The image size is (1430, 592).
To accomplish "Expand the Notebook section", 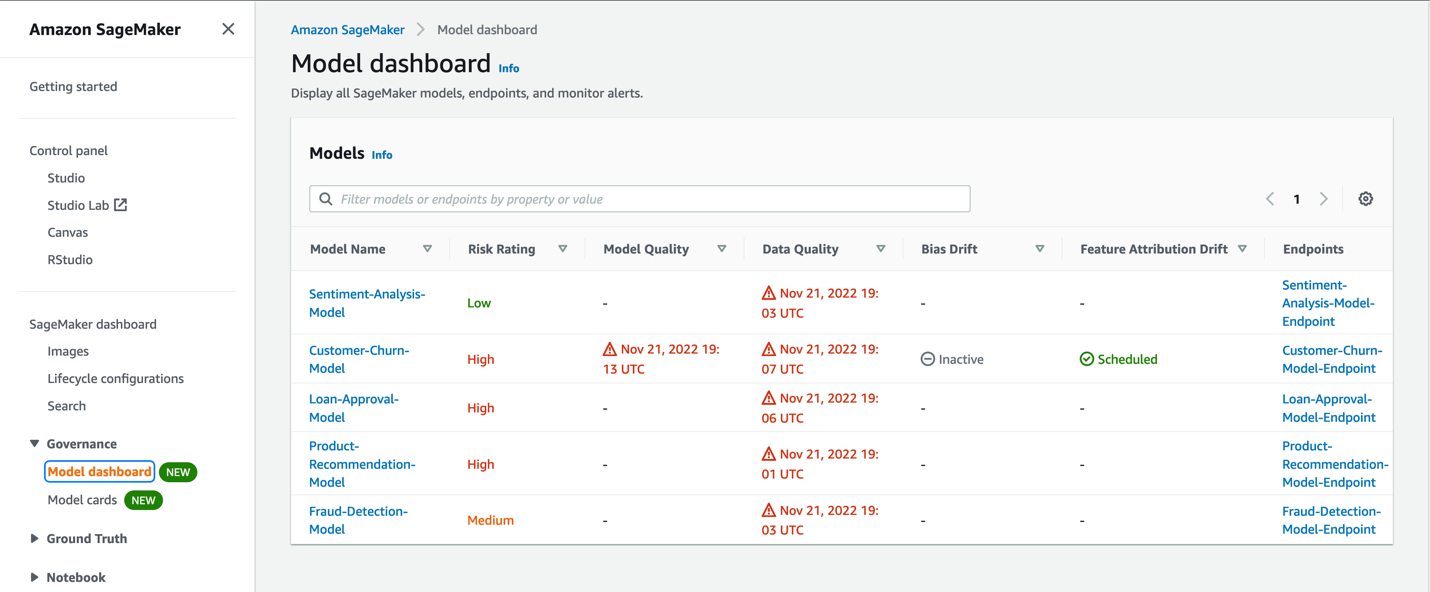I will click(x=35, y=578).
